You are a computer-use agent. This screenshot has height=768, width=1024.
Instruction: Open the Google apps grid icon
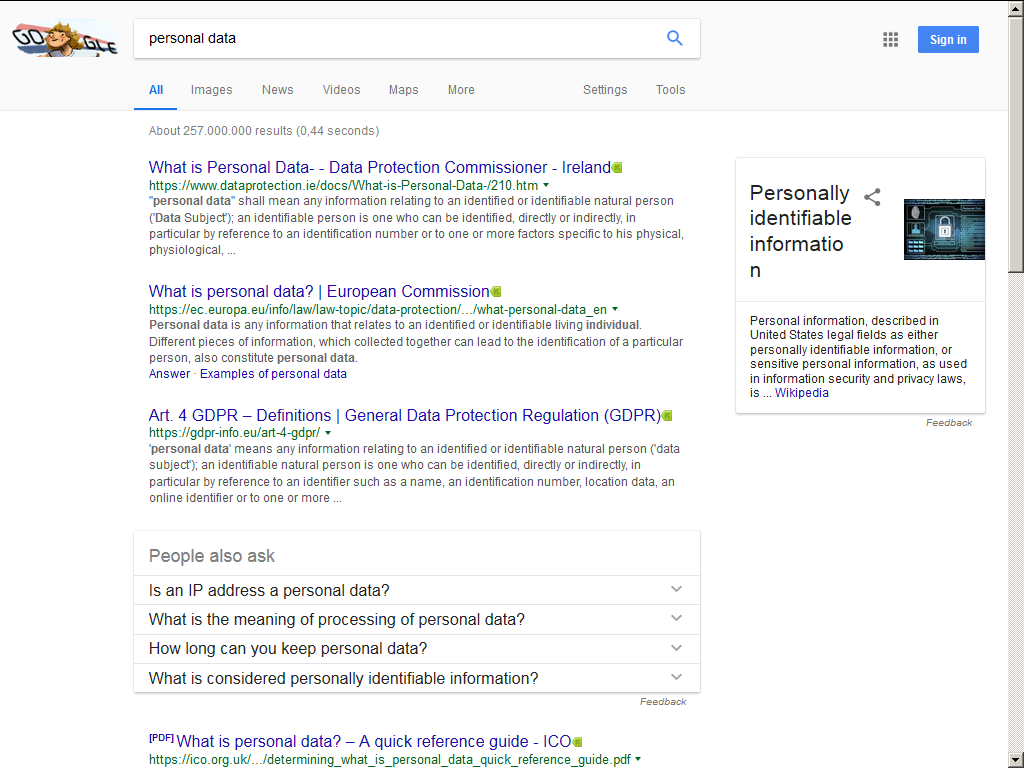890,39
